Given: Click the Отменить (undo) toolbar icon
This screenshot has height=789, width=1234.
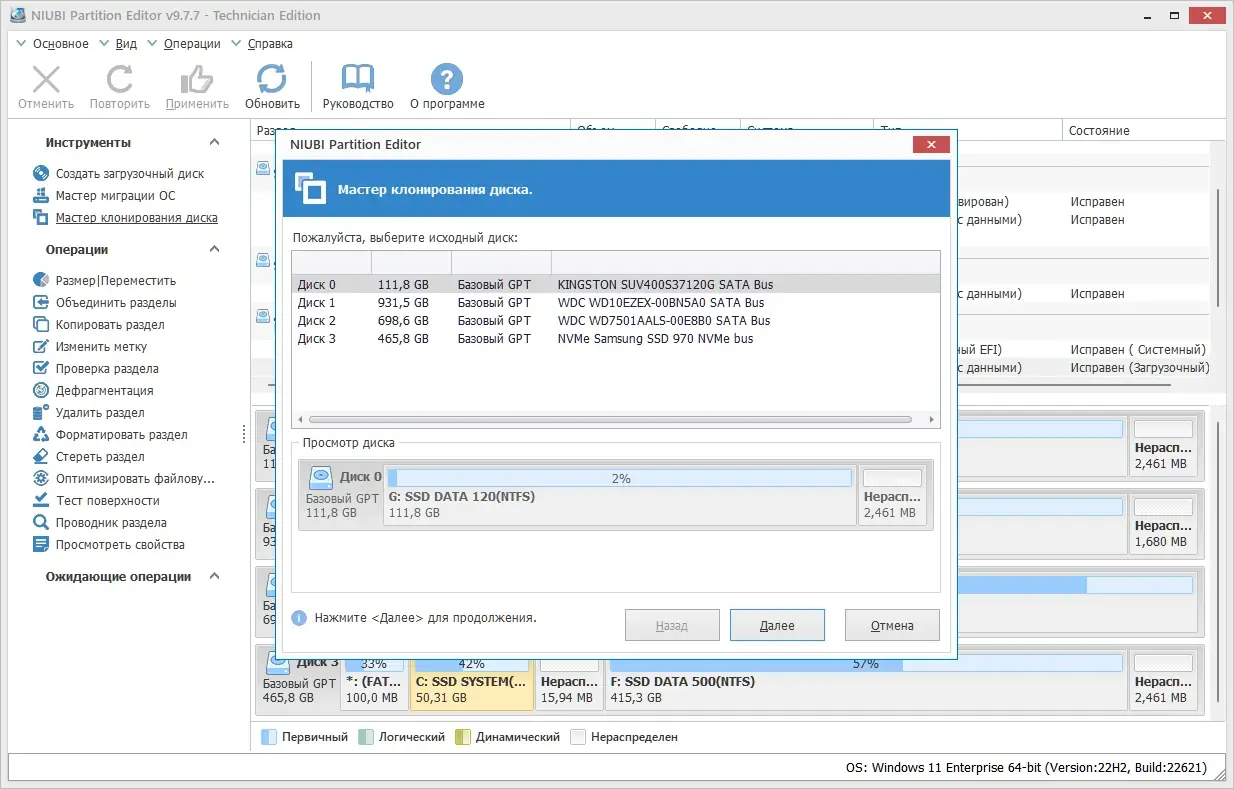Looking at the screenshot, I should click(46, 79).
